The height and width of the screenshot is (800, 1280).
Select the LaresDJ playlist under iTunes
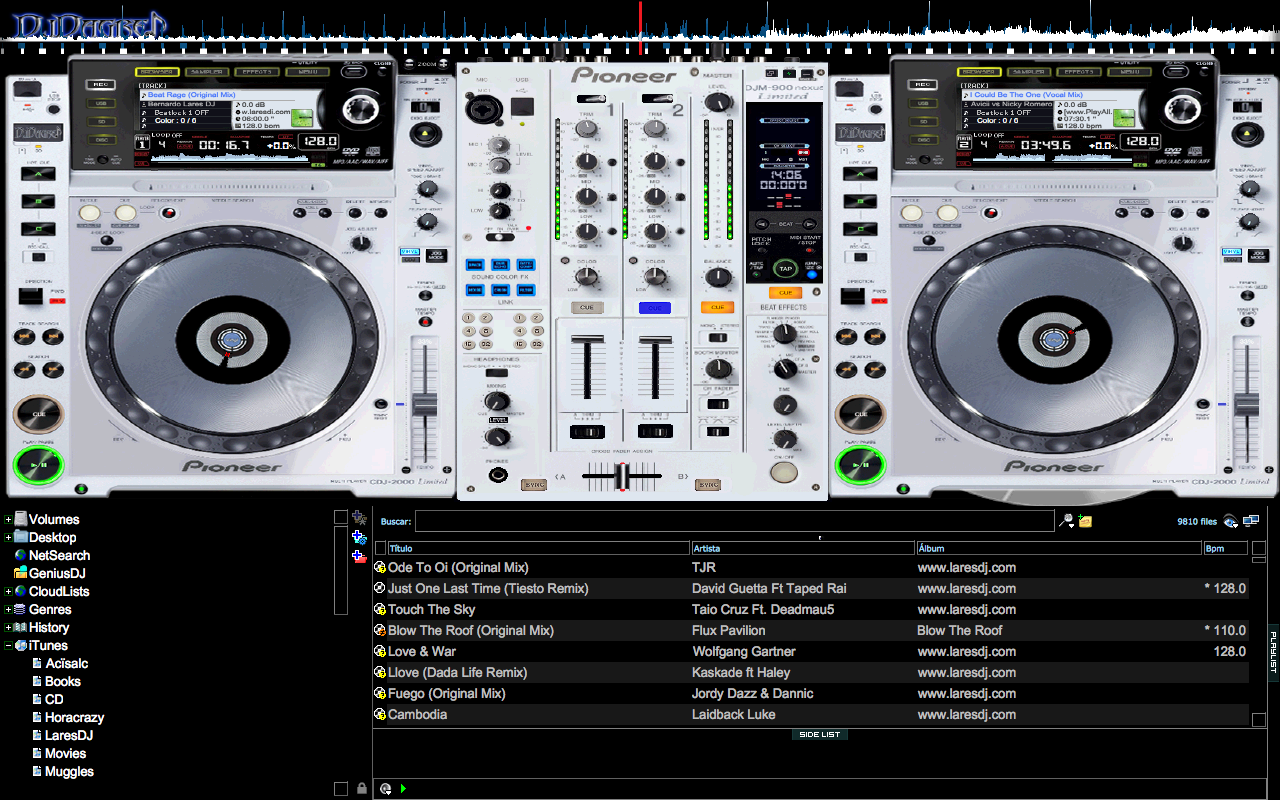pos(69,736)
